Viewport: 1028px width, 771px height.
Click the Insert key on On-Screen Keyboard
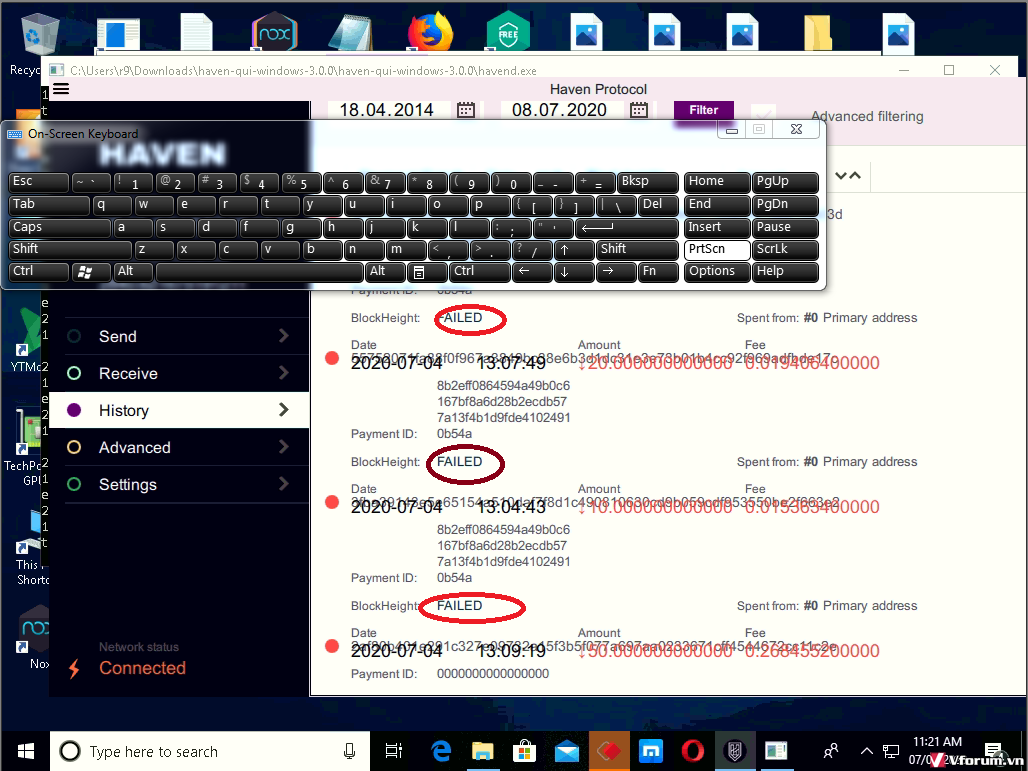(x=717, y=228)
